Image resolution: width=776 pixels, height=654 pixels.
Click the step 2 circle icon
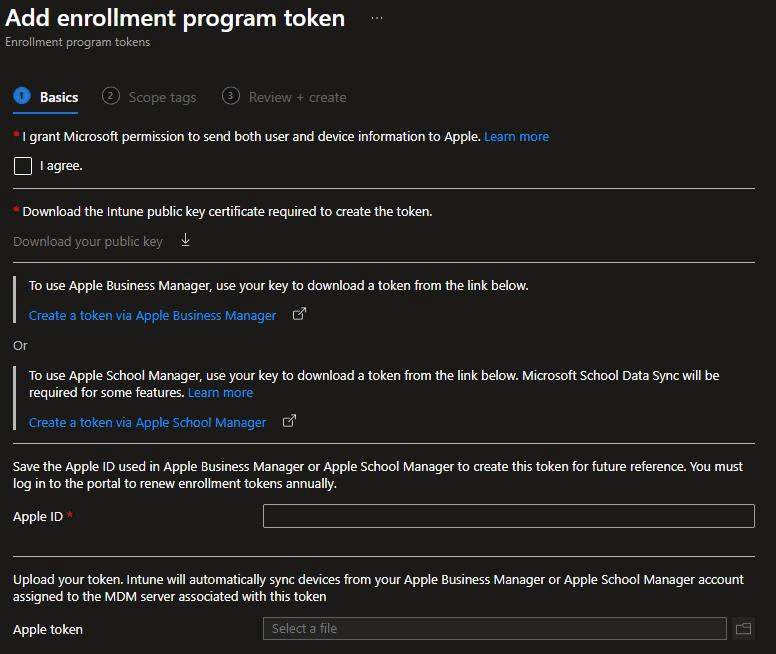[x=111, y=96]
